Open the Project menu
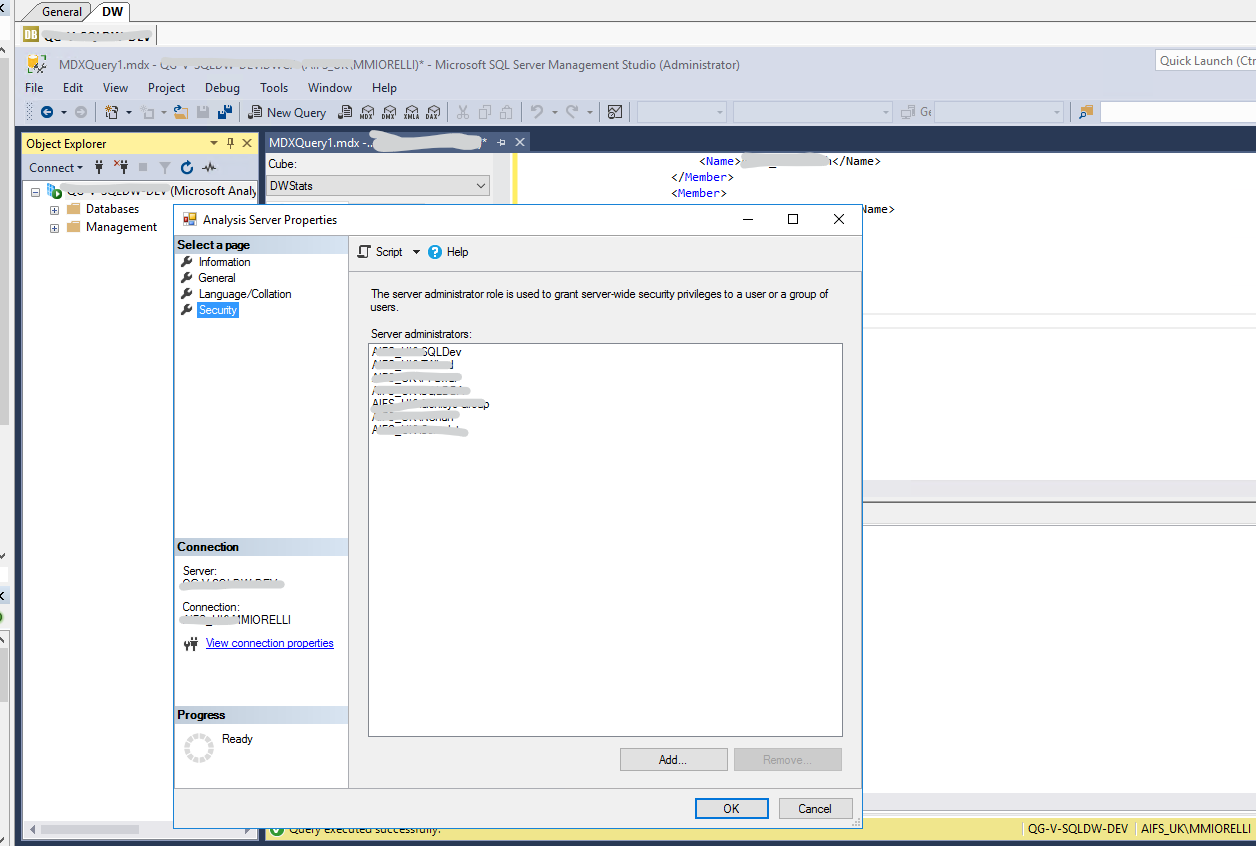 coord(166,88)
